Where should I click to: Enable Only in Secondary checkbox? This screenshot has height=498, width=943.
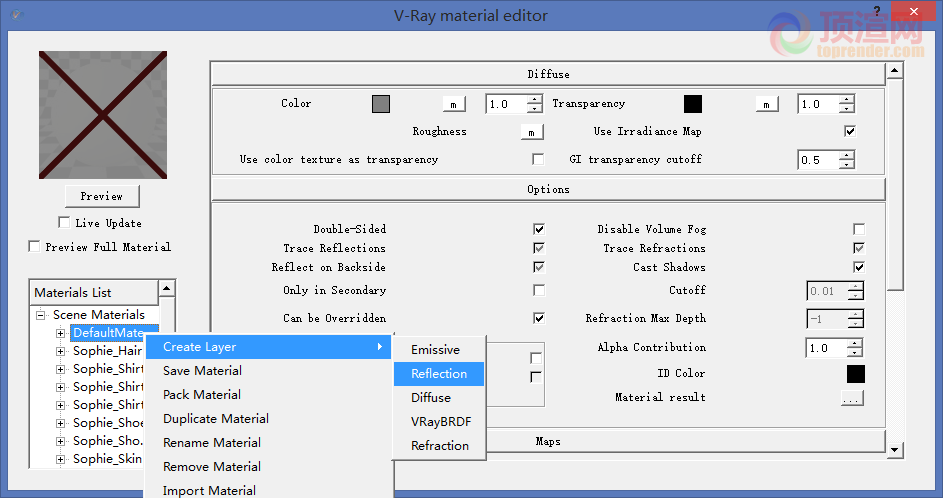pos(539,290)
